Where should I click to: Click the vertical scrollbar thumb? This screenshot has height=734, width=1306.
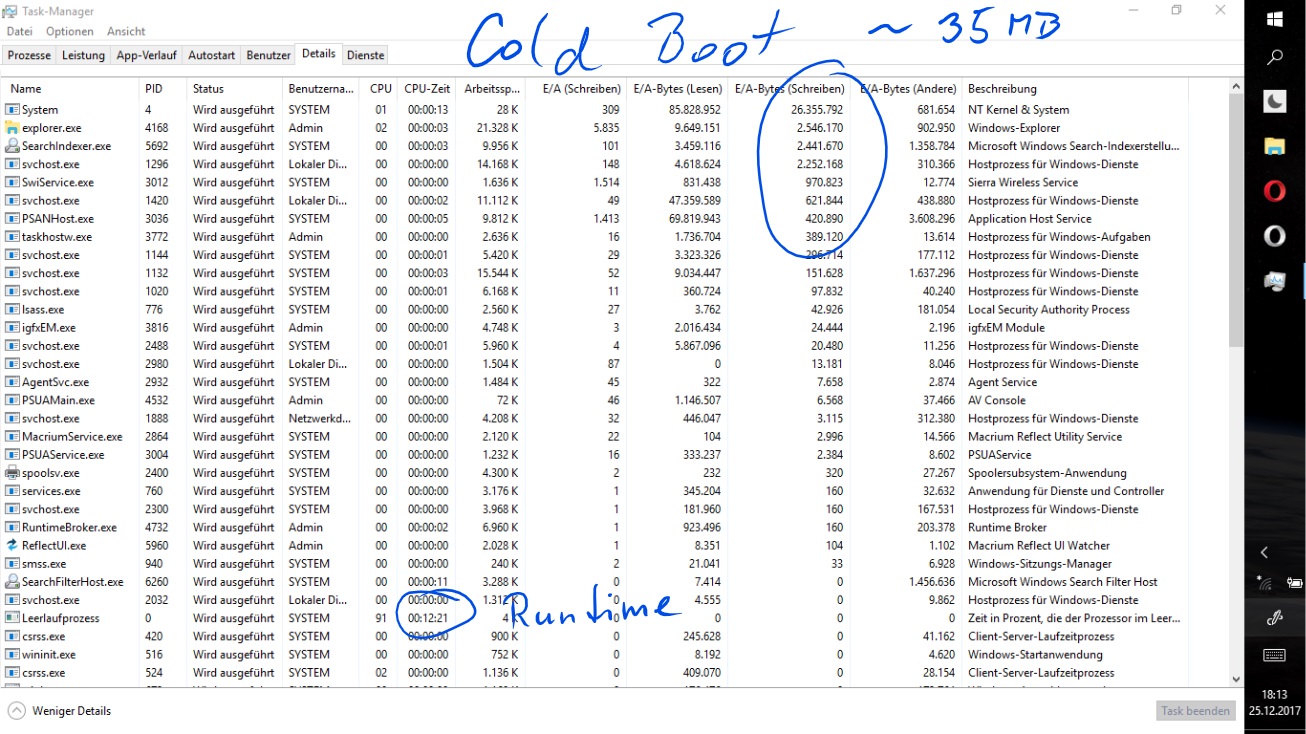point(1236,220)
